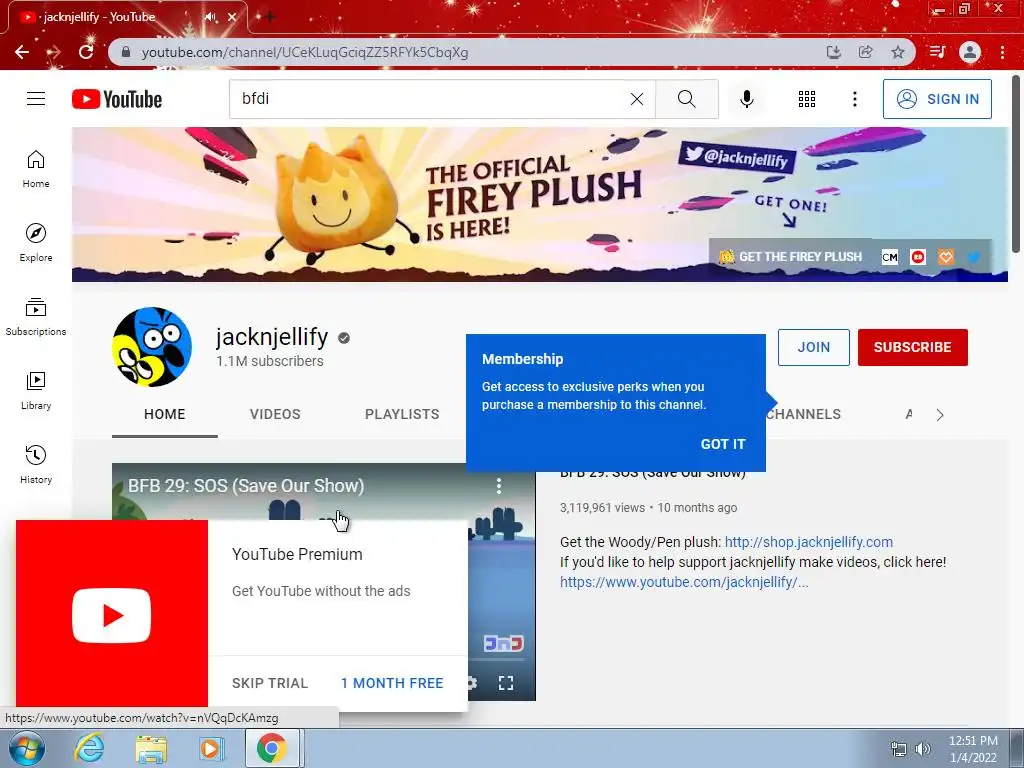This screenshot has height=768, width=1024.
Task: Click the Join membership button
Action: coord(814,347)
